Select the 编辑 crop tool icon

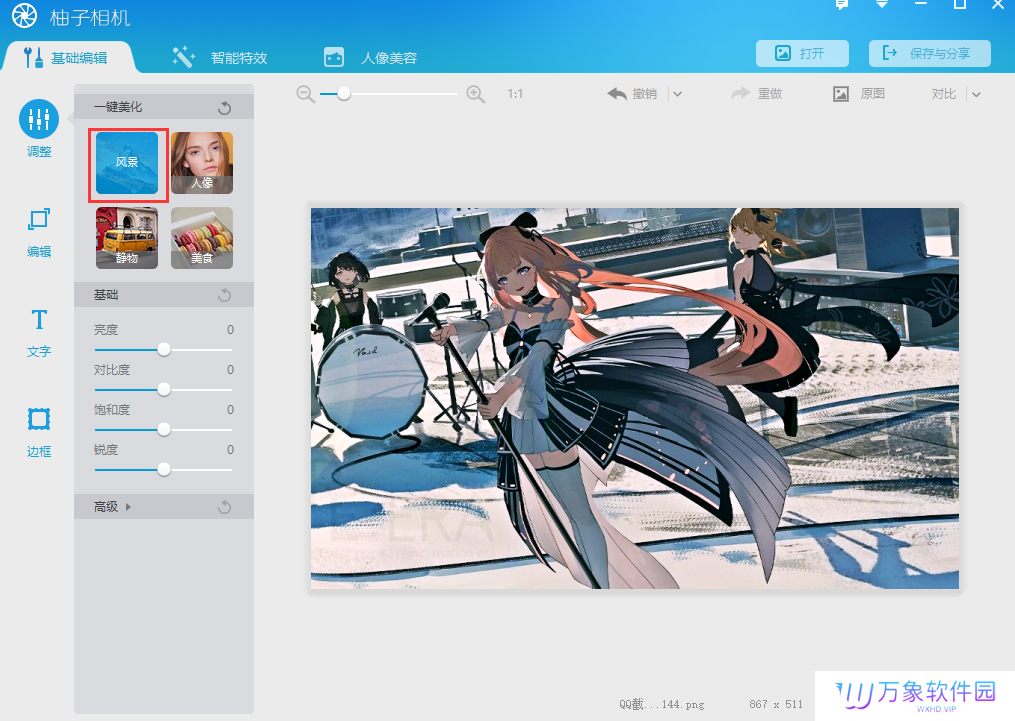pyautogui.click(x=39, y=220)
